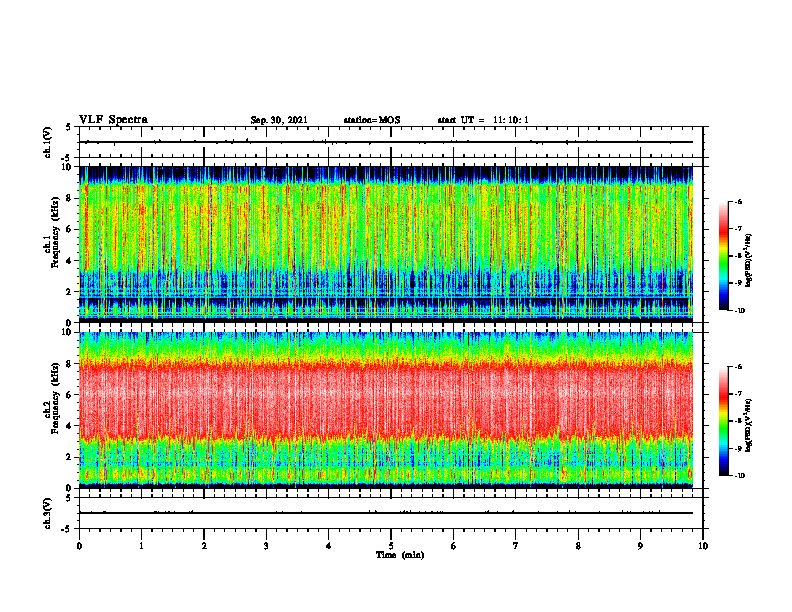The image size is (792, 612).
Task: Click time axis tick label "1"
Action: (141, 546)
